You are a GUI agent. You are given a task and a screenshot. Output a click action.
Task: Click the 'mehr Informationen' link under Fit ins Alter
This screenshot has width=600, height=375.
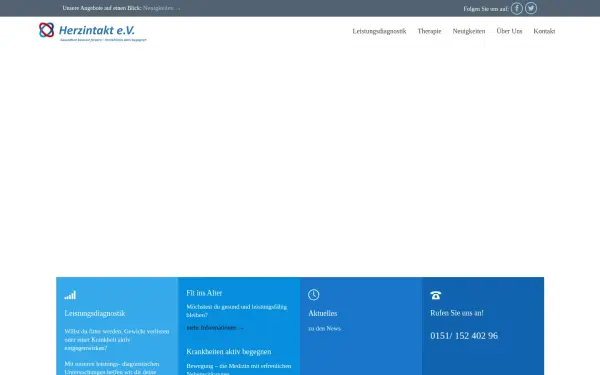pyautogui.click(x=215, y=328)
